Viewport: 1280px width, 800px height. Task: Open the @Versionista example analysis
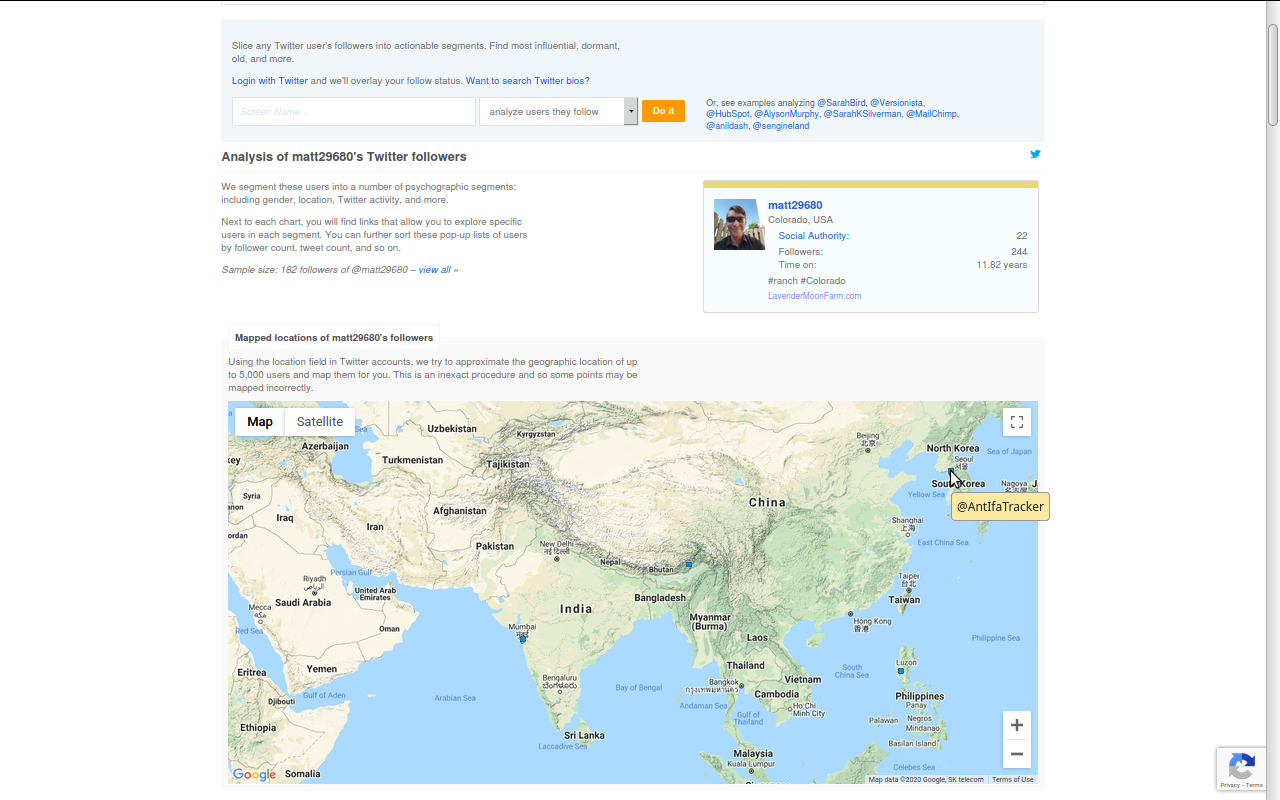pos(896,102)
